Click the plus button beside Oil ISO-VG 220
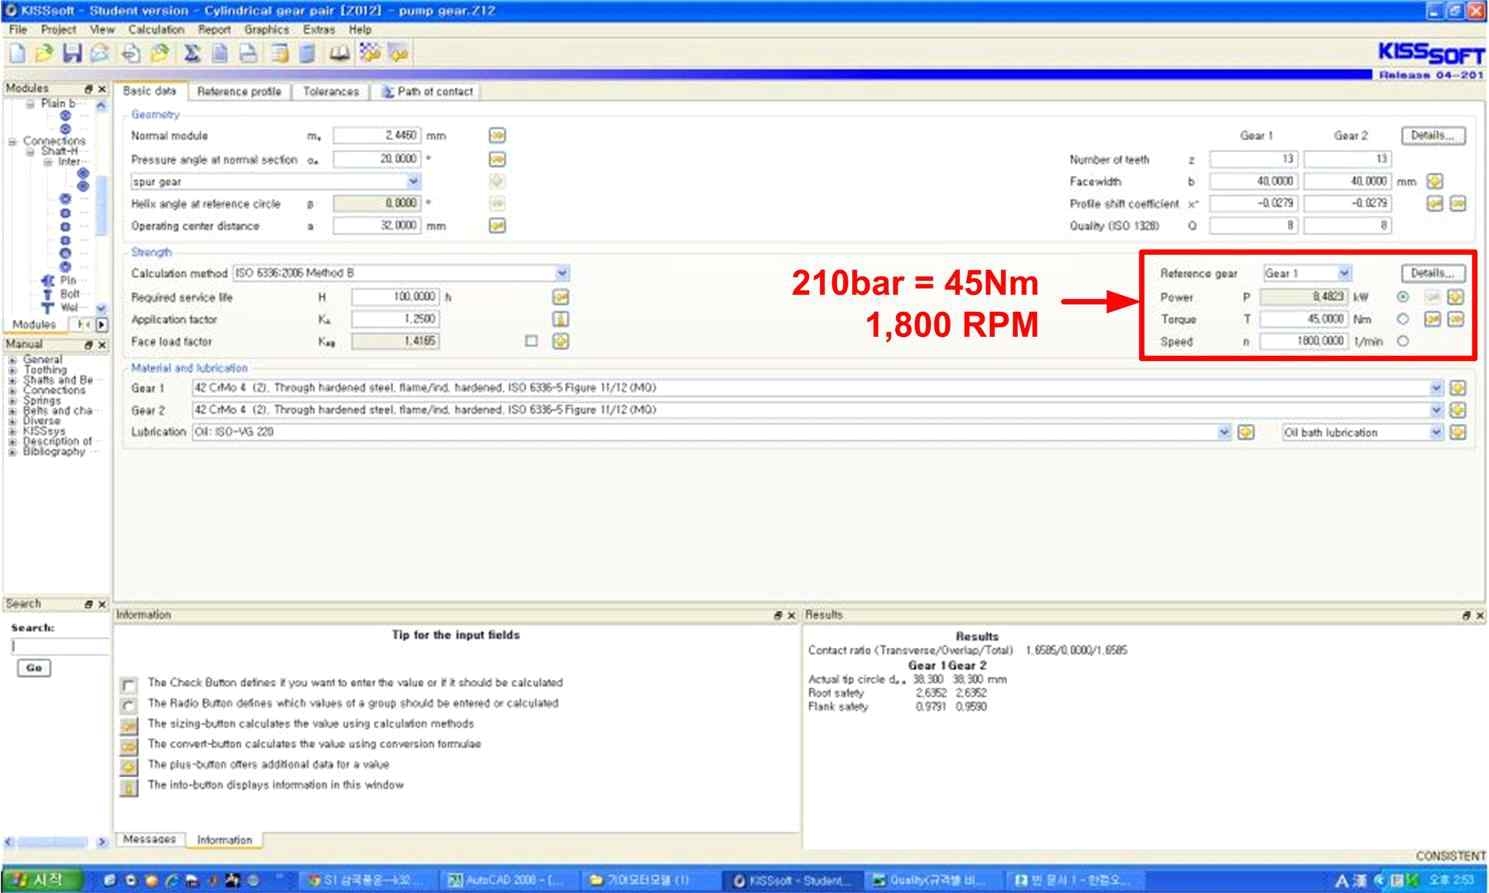 (1246, 432)
